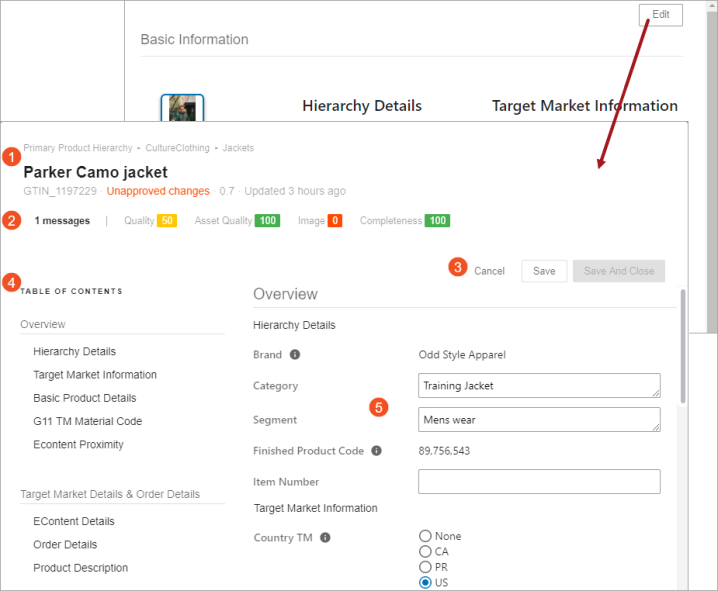This screenshot has width=718, height=591.
Task: Choose the PR country option
Action: point(425,567)
